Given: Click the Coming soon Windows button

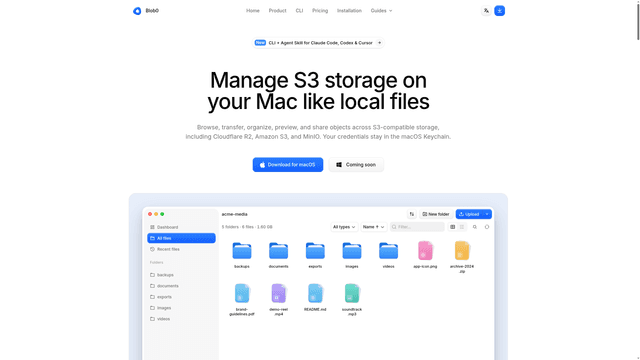Looking at the screenshot, I should [356, 165].
